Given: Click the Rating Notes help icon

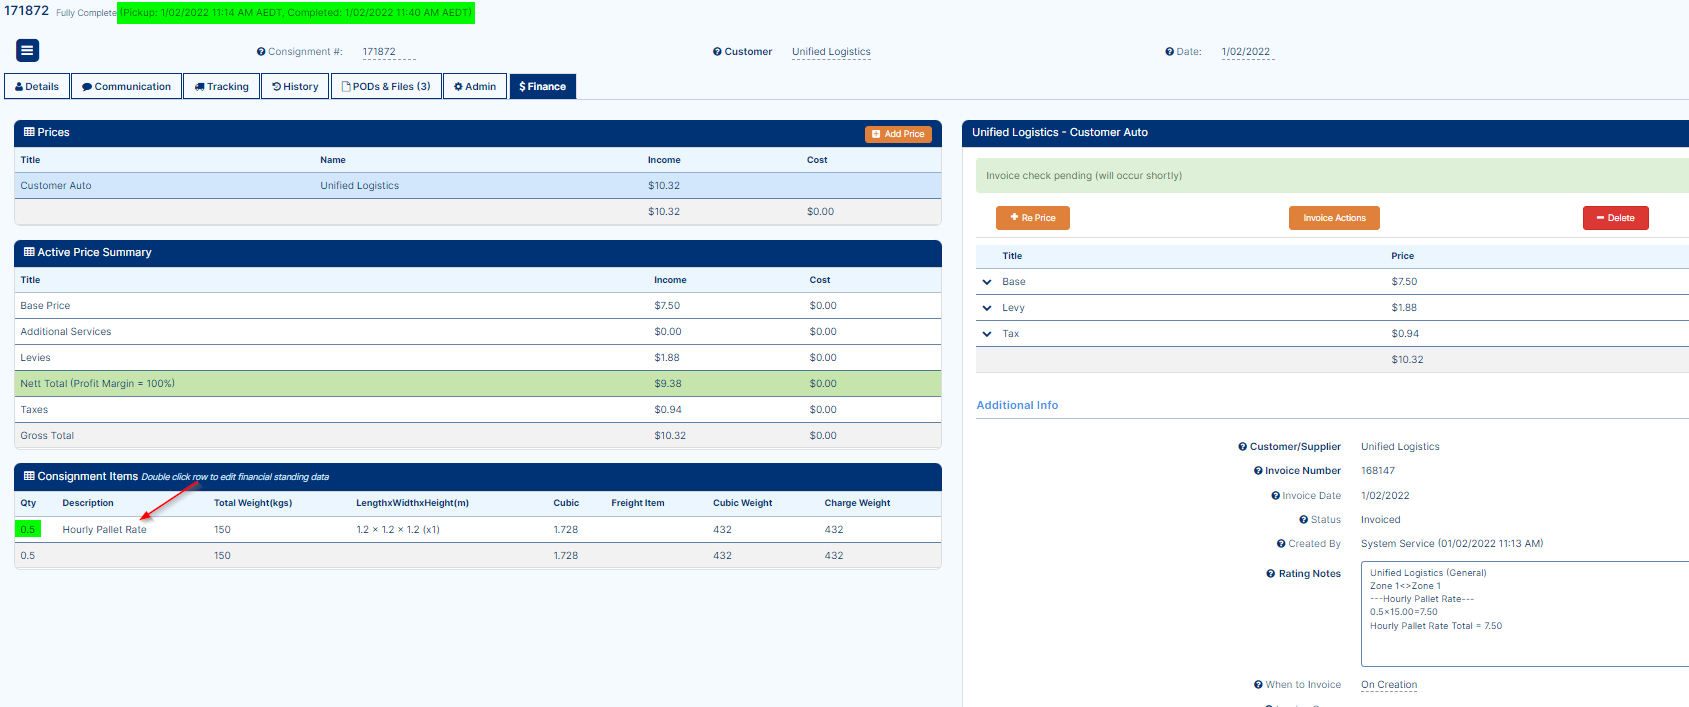Looking at the screenshot, I should (1271, 574).
